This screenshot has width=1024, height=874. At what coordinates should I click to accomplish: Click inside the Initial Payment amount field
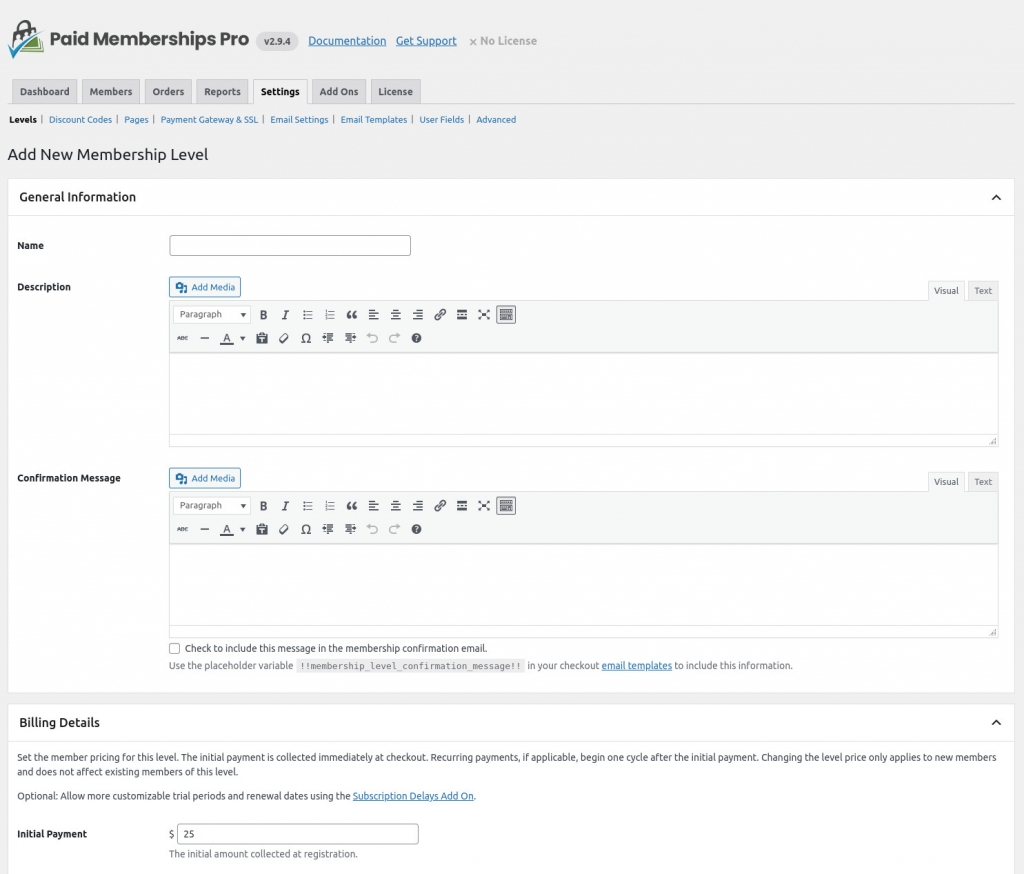(x=295, y=833)
